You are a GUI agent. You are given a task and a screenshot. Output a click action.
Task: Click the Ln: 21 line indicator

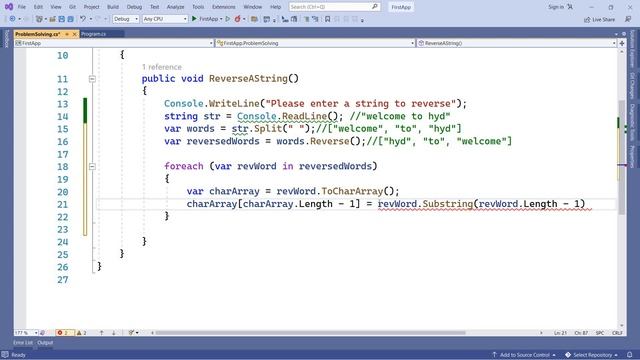click(560, 333)
